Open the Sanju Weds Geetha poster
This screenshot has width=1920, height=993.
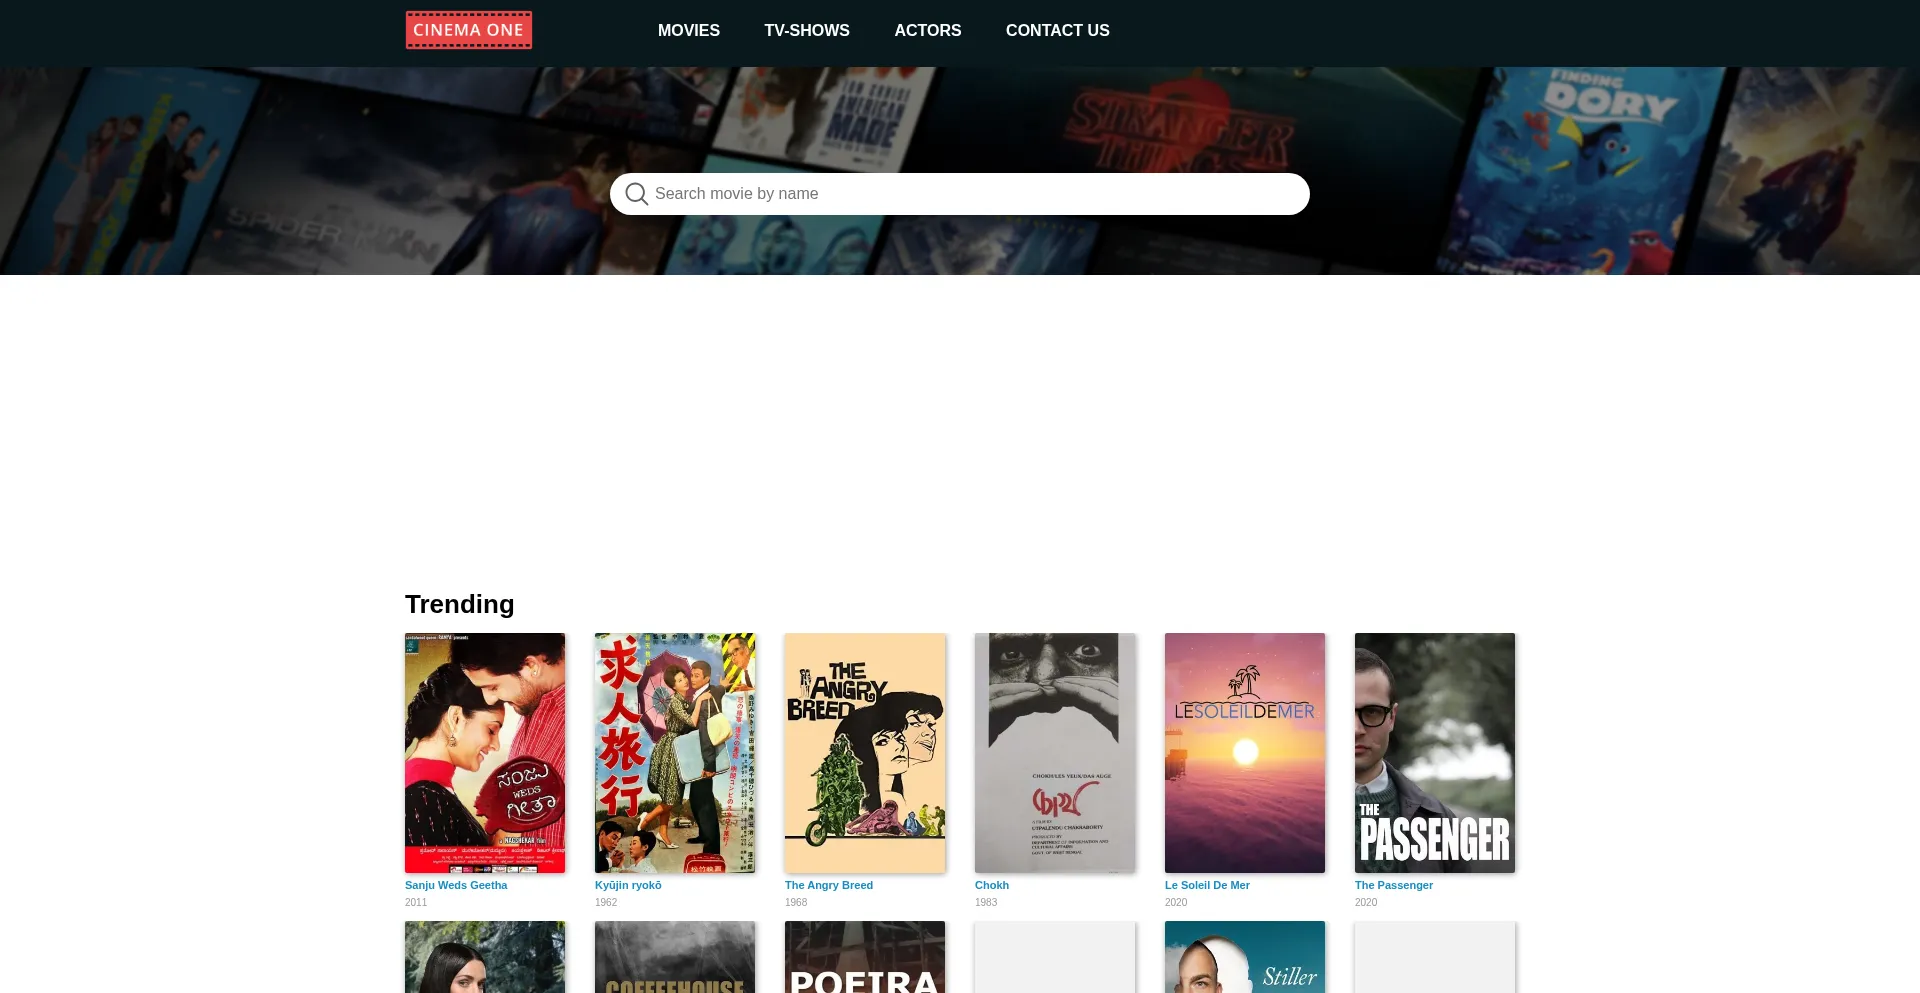pyautogui.click(x=484, y=752)
